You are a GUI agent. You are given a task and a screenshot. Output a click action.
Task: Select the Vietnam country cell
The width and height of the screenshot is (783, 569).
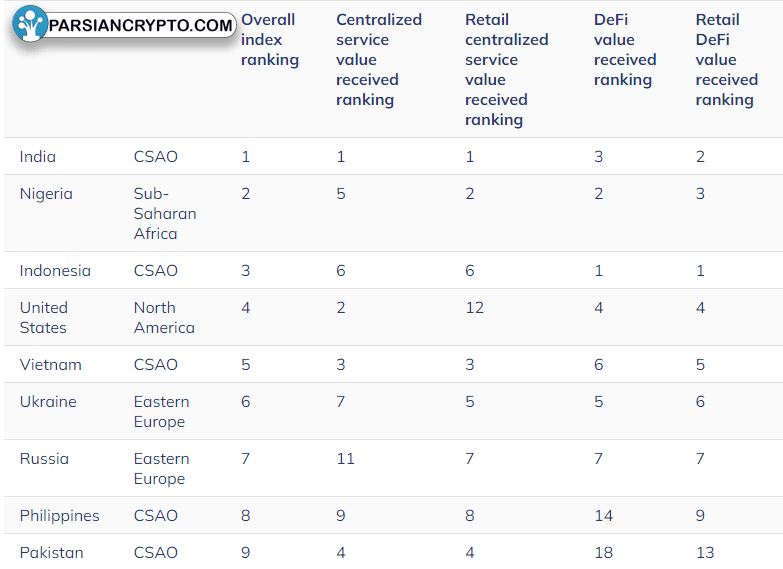click(50, 364)
